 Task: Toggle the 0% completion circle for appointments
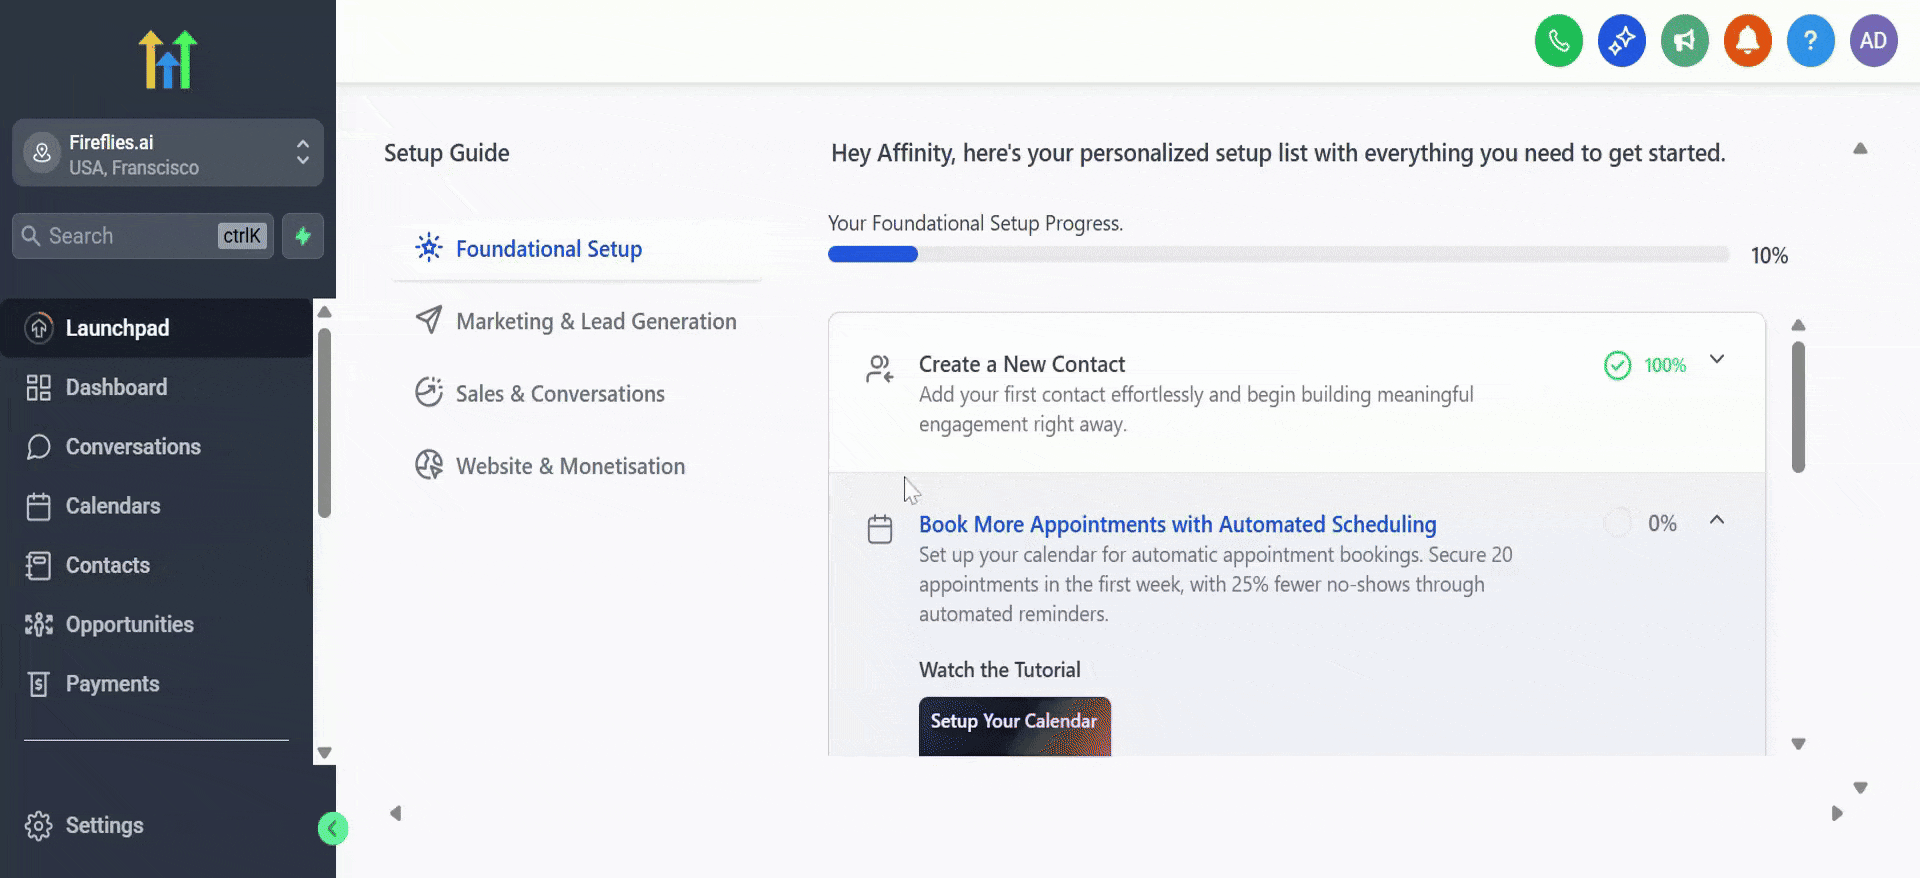[x=1617, y=523]
